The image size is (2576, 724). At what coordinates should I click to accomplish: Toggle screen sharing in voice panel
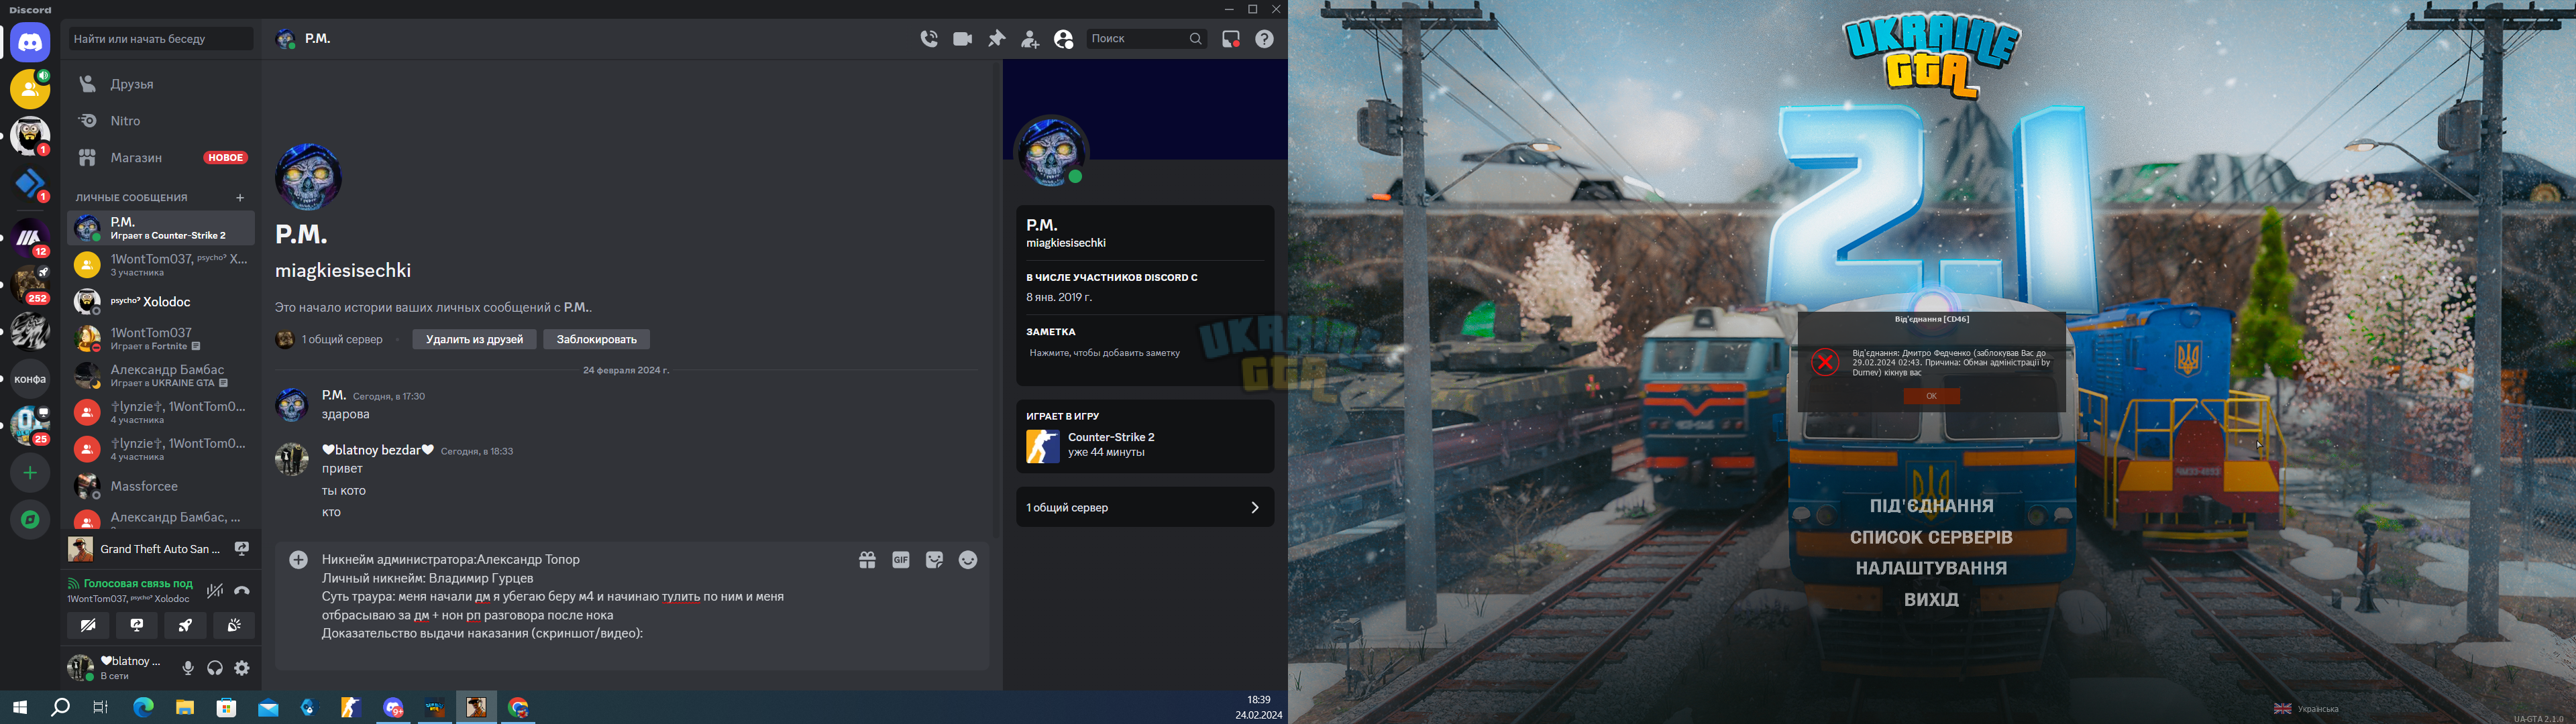(x=137, y=626)
